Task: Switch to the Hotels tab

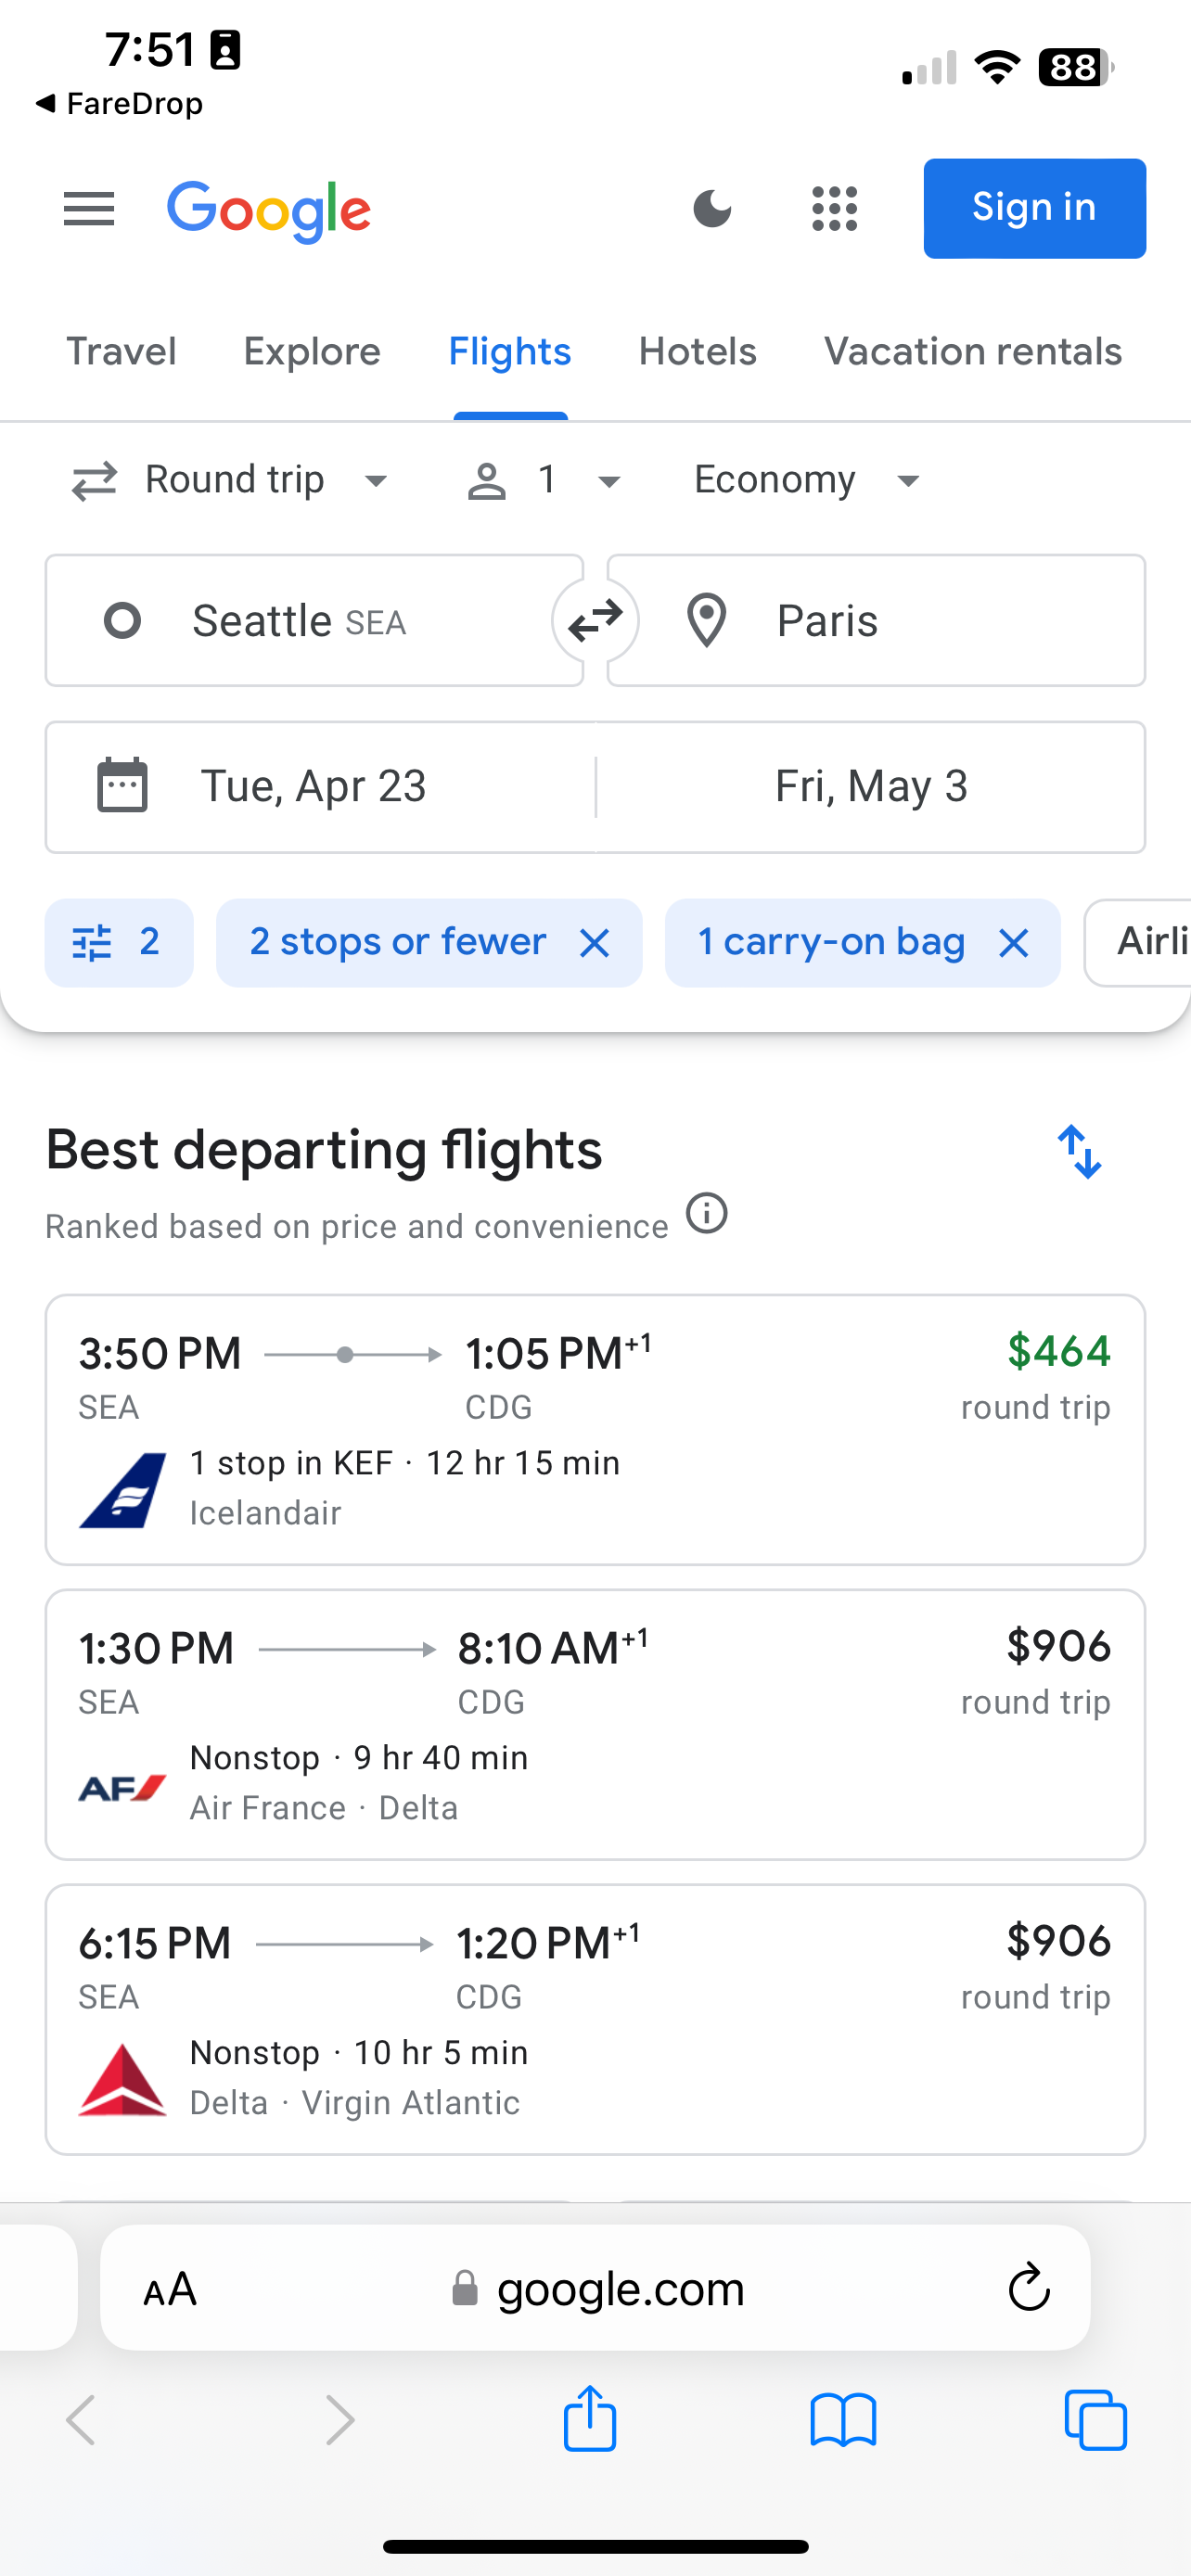Action: point(698,351)
